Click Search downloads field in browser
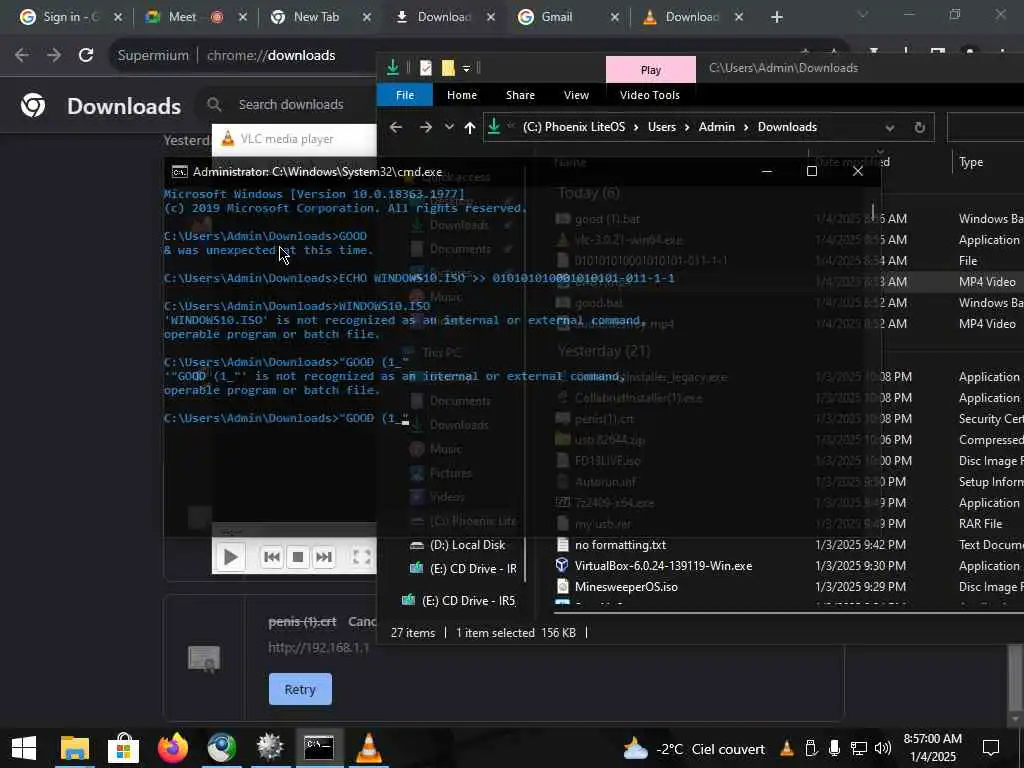This screenshot has height=768, width=1024. coord(291,104)
